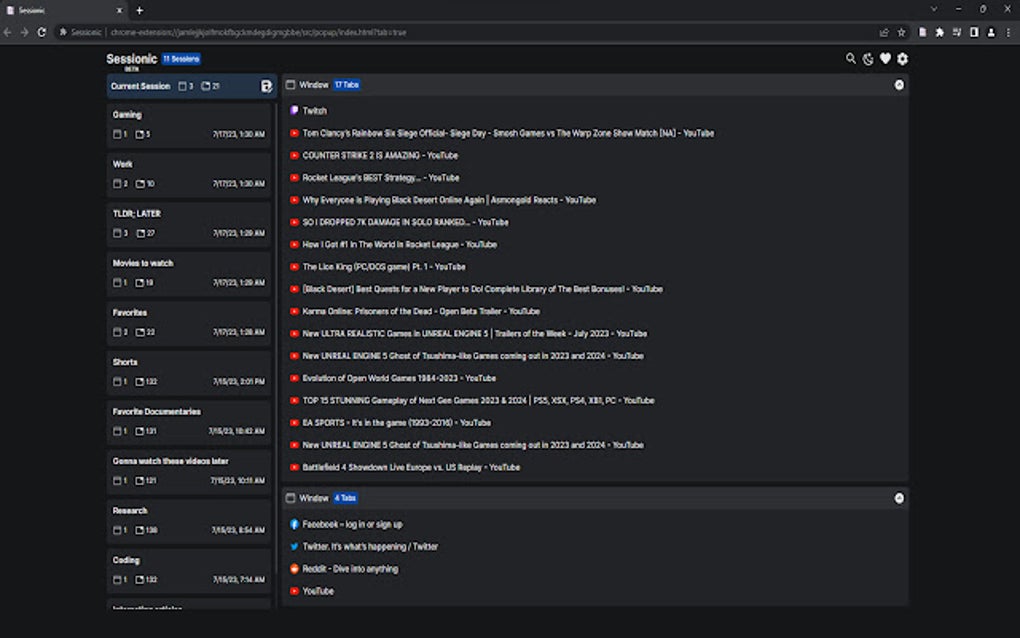Open the Twitch tab entry

coord(315,111)
